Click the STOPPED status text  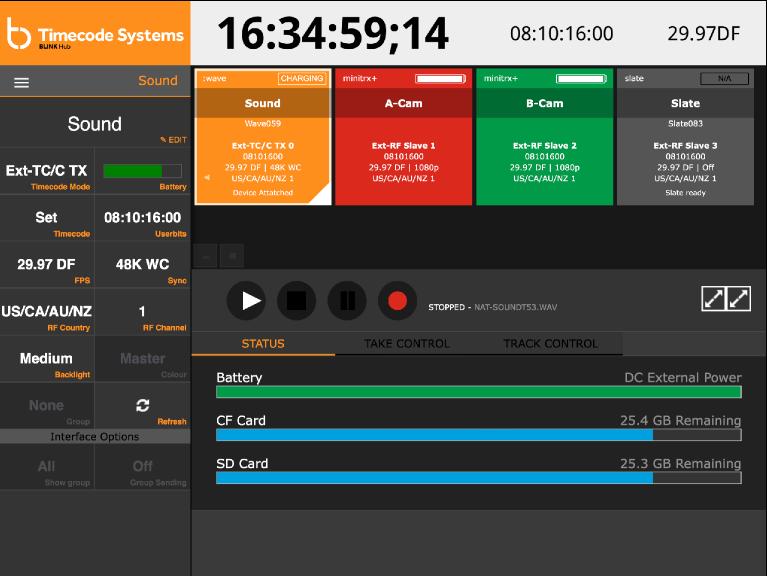point(447,307)
